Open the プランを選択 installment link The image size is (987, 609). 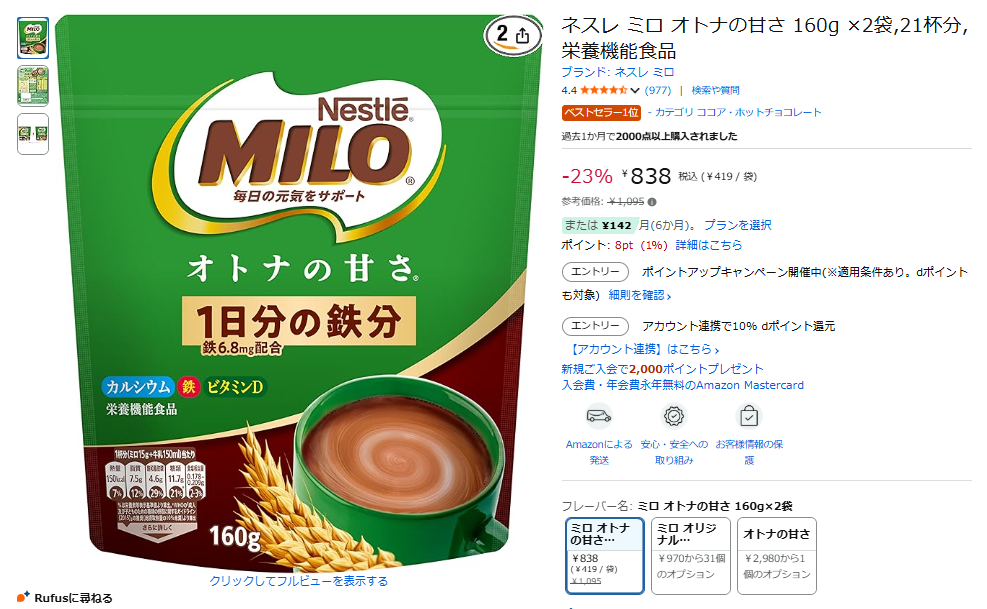(x=738, y=225)
